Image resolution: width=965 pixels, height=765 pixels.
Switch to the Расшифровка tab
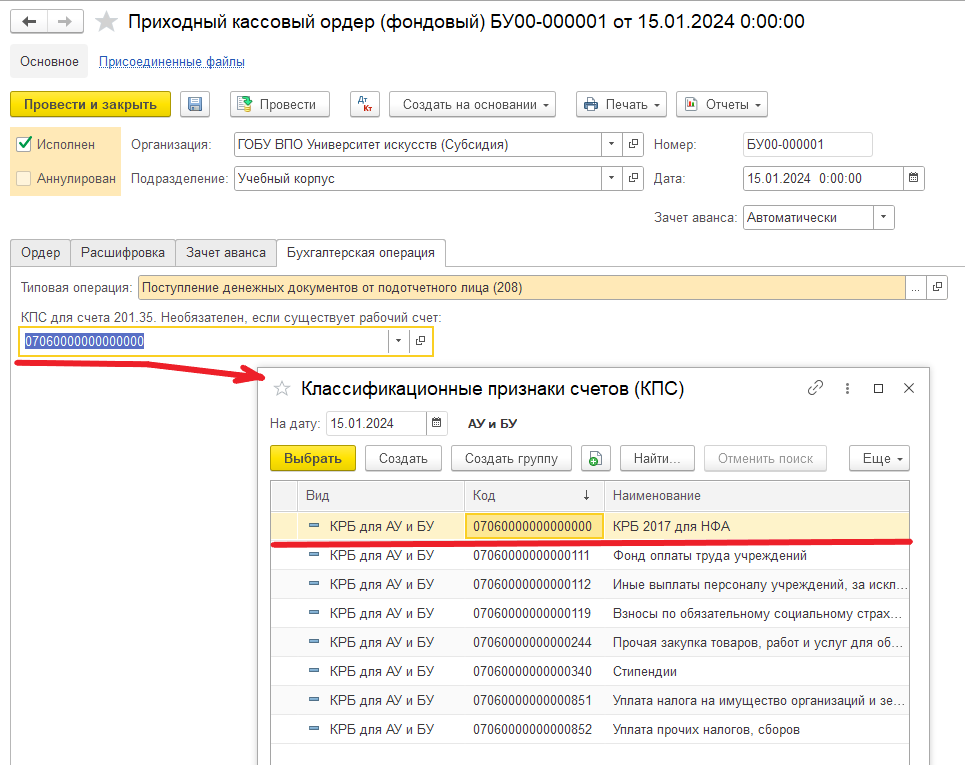(123, 253)
